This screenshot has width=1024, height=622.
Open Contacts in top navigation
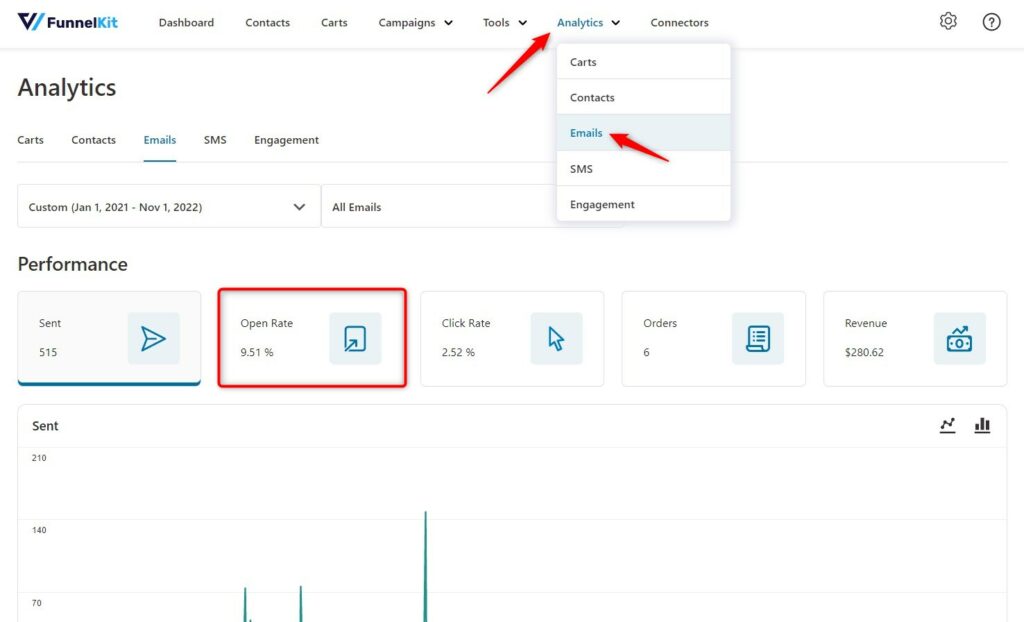tap(268, 22)
